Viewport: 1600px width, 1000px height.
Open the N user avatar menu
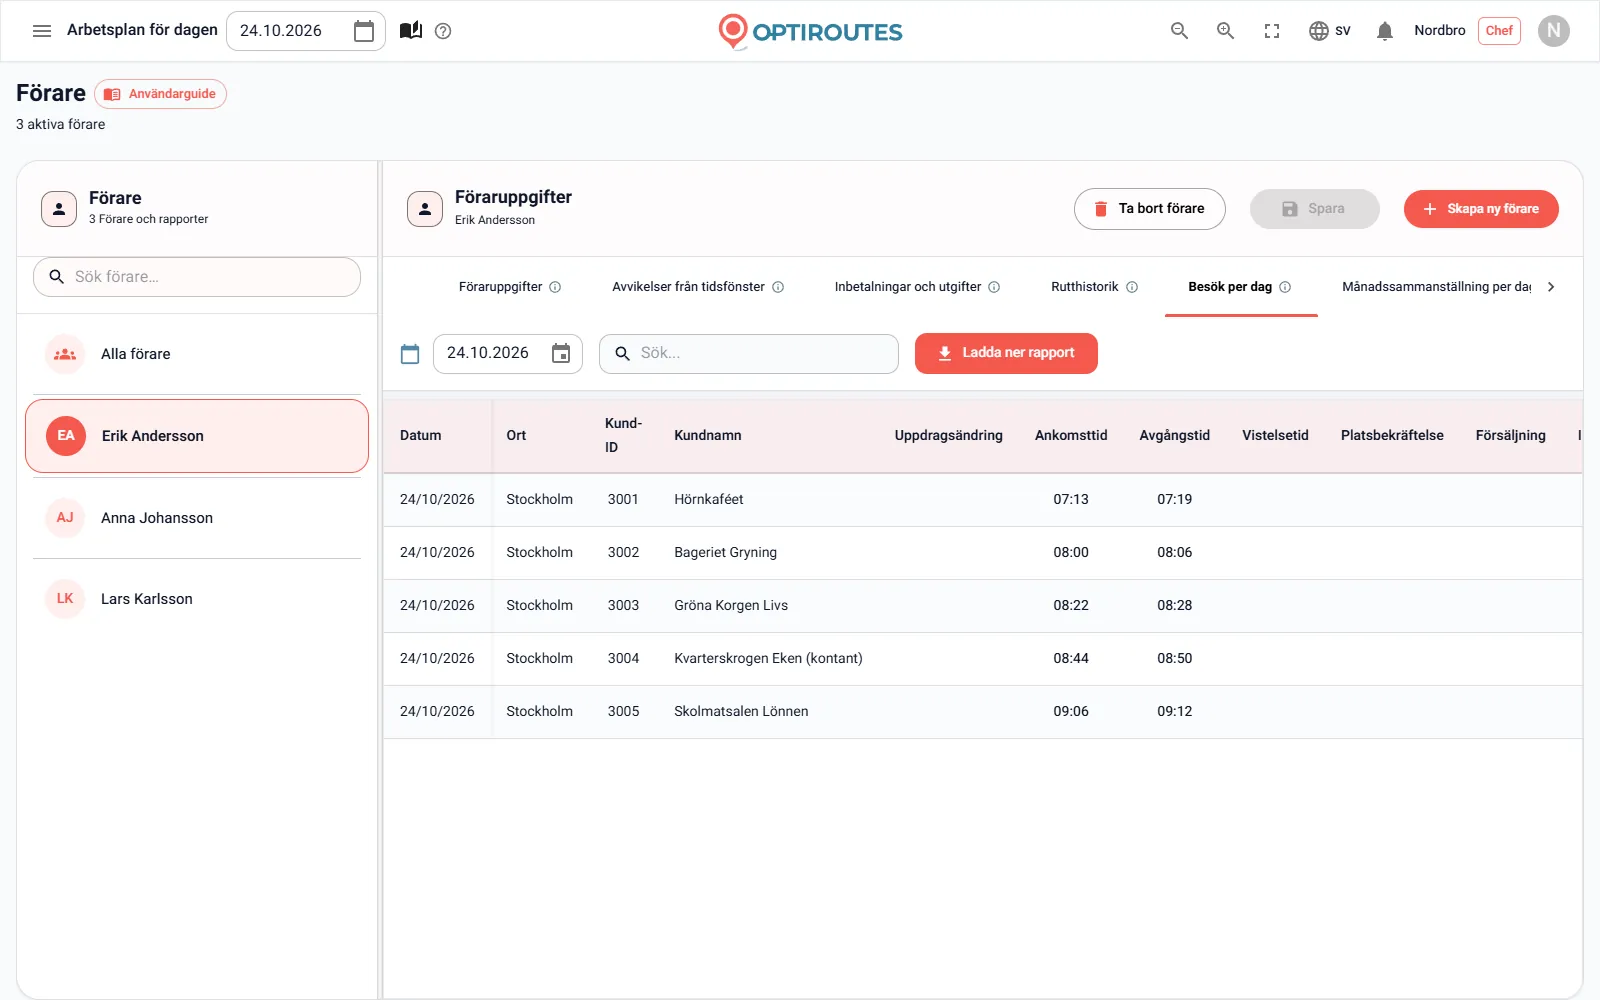[x=1553, y=31]
